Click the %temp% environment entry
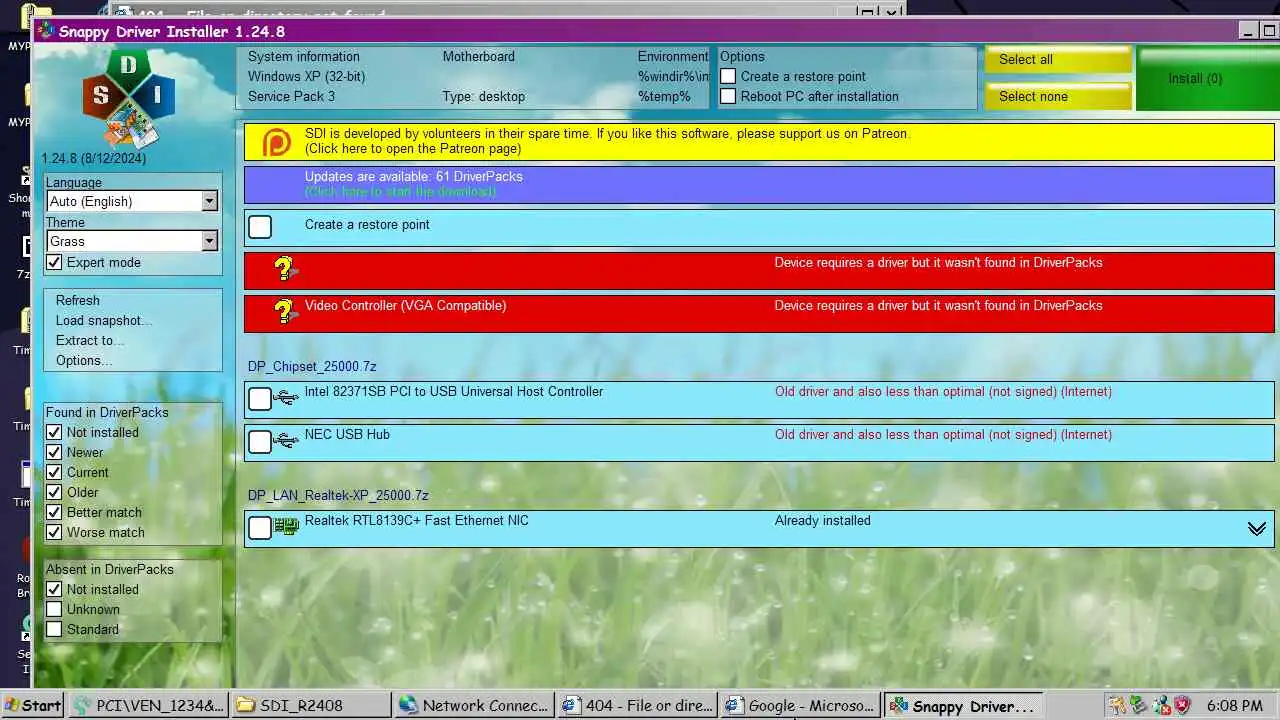1280x720 pixels. coord(664,96)
